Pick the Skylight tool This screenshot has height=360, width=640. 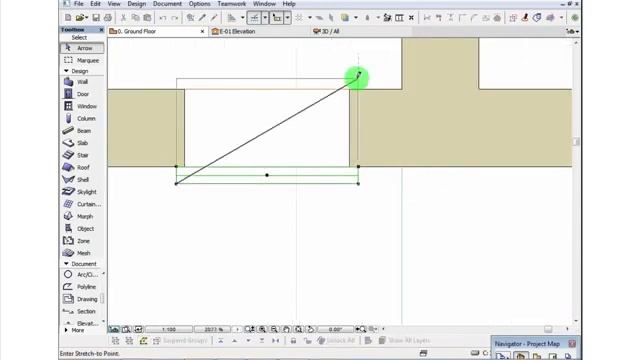tap(82, 192)
